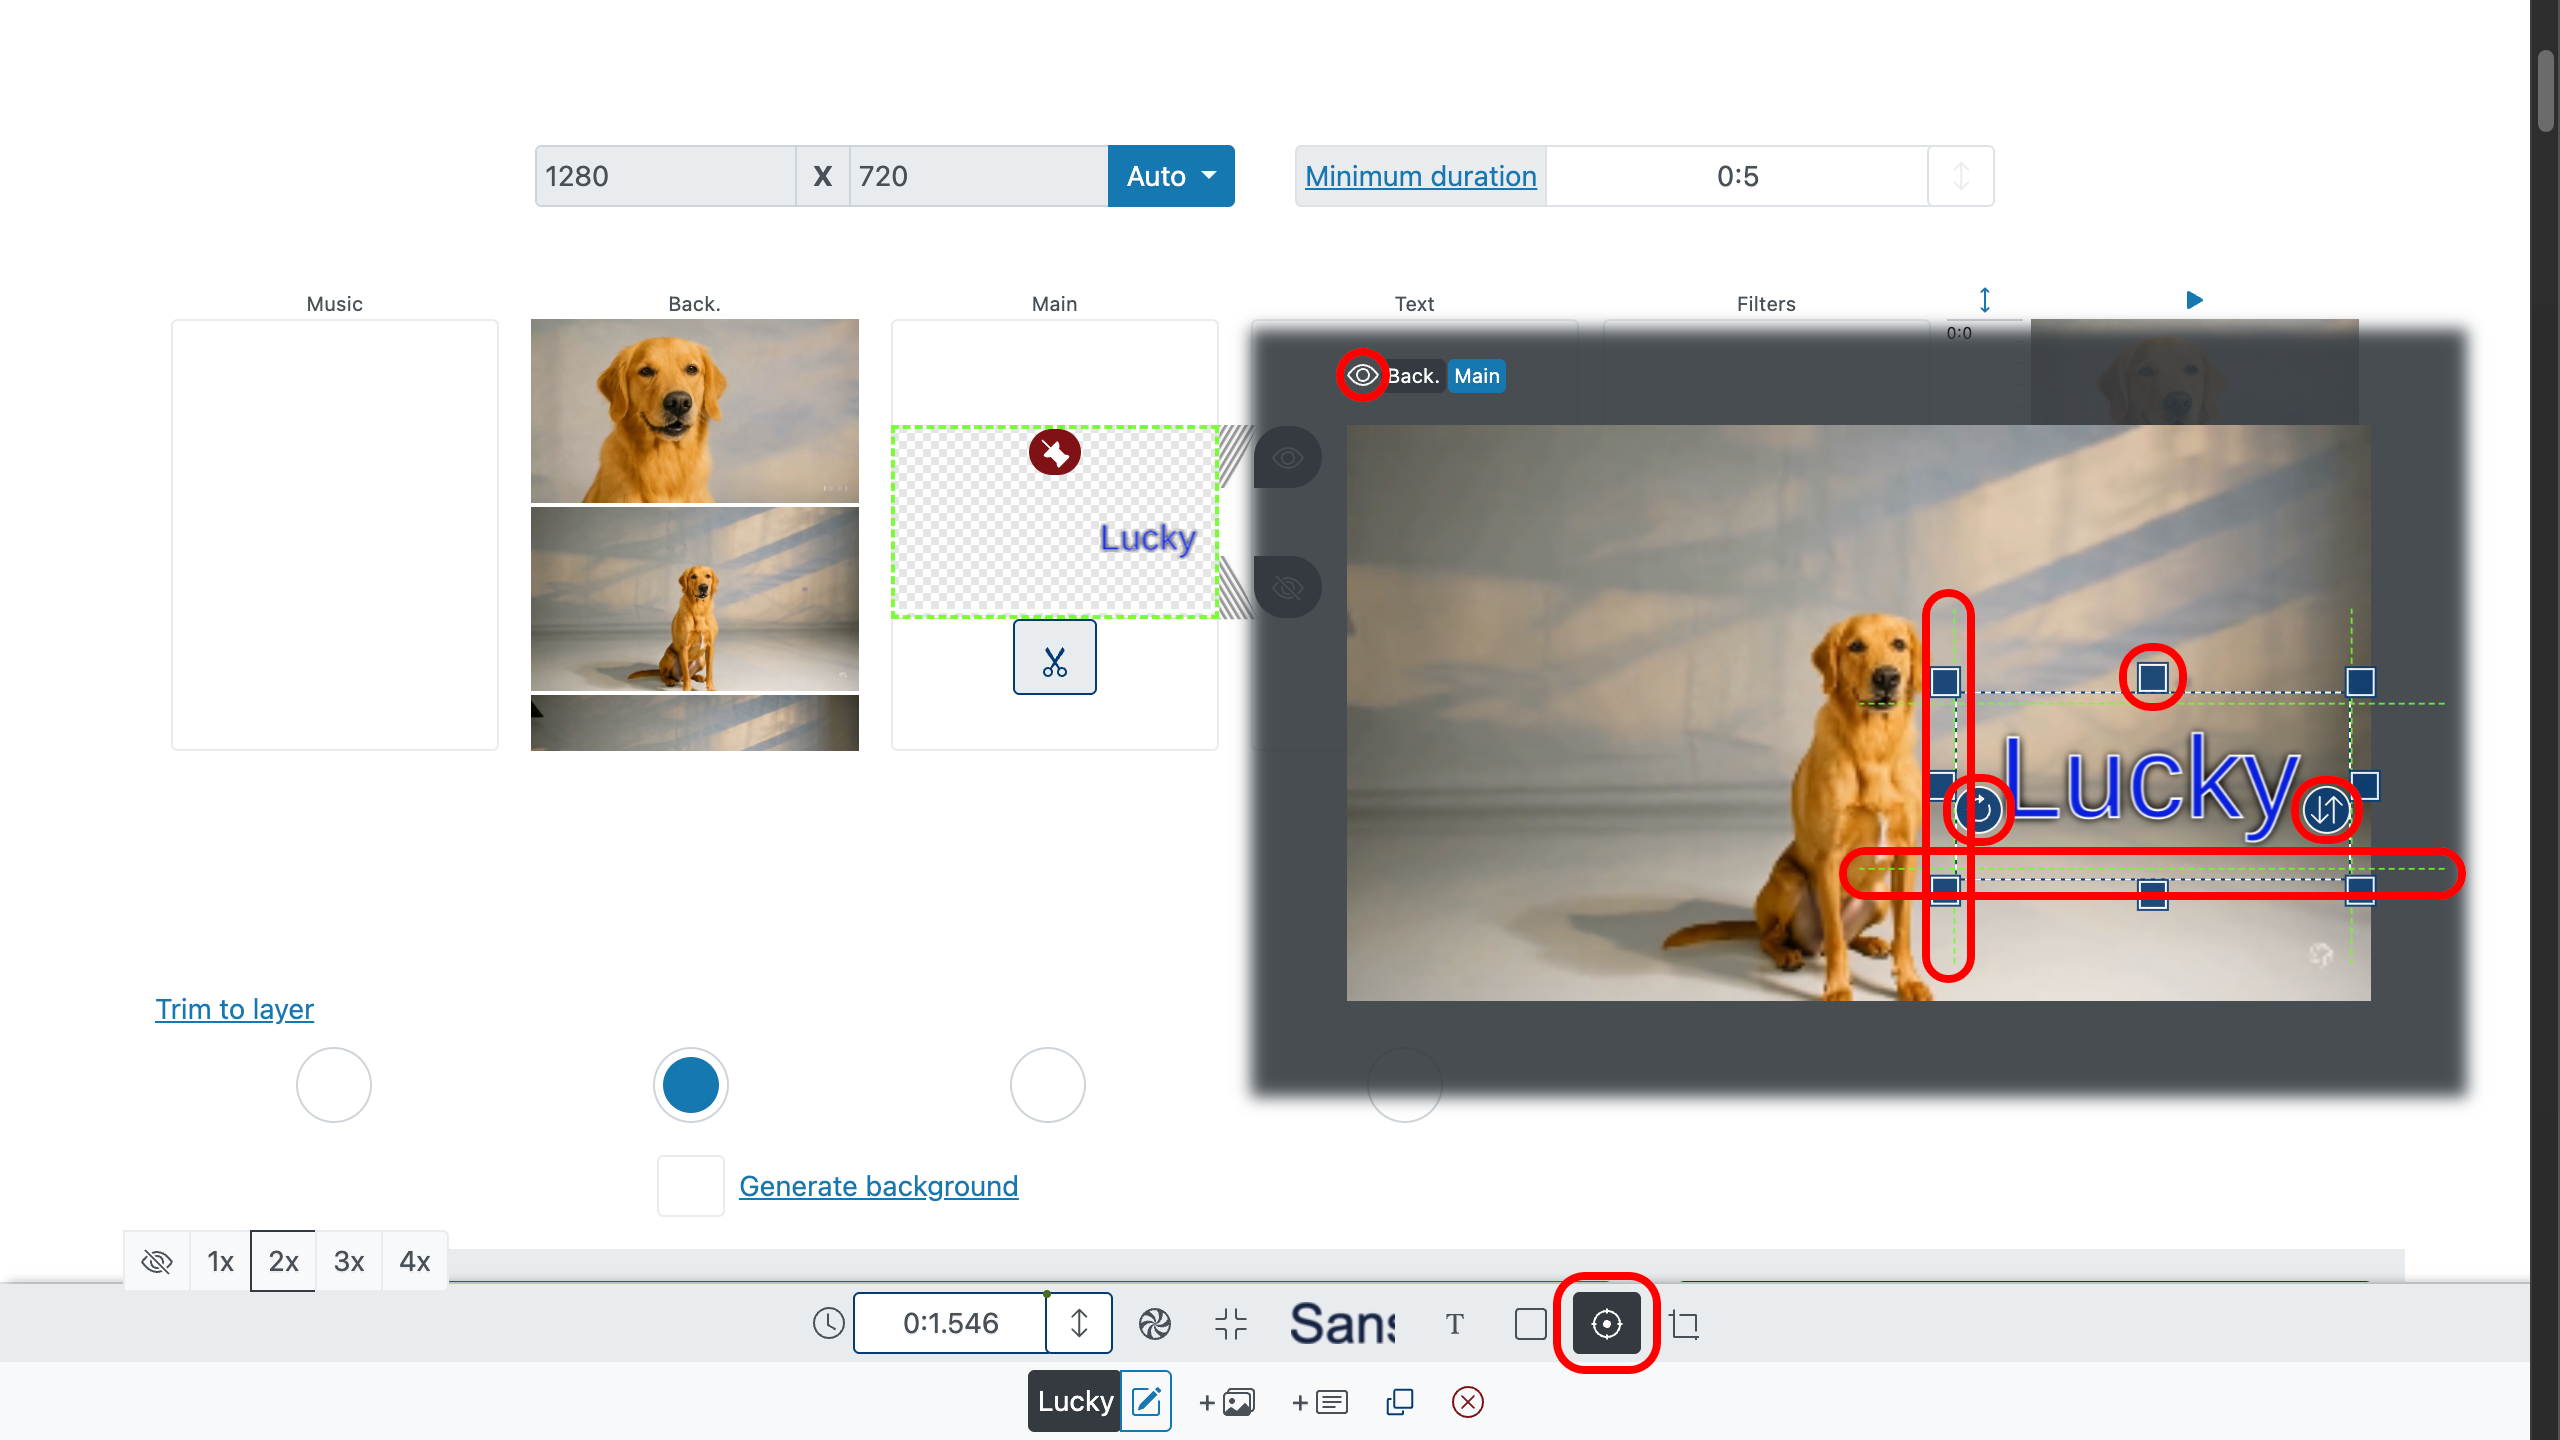Viewport: 2560px width, 1440px height.
Task: Click the Trim to layer link
Action: 234,1009
